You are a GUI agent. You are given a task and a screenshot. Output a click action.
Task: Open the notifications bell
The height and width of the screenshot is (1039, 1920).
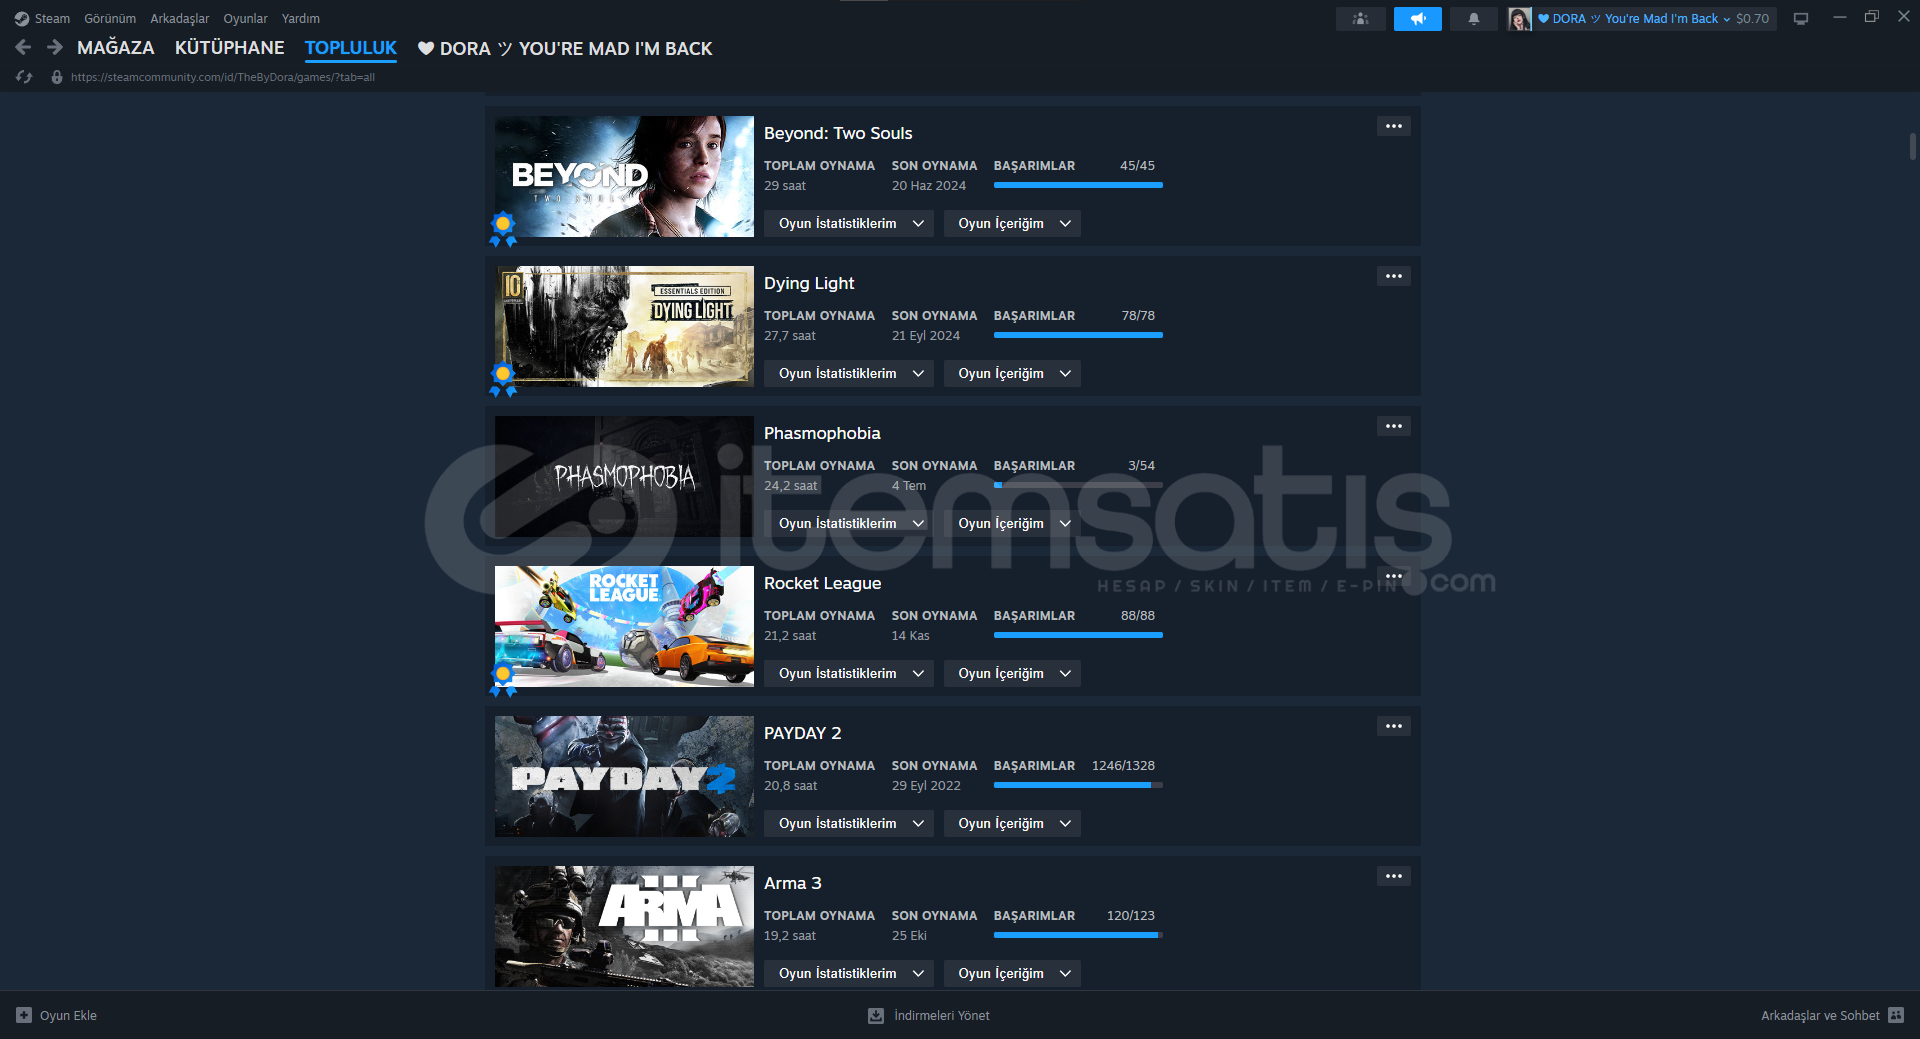[1473, 18]
